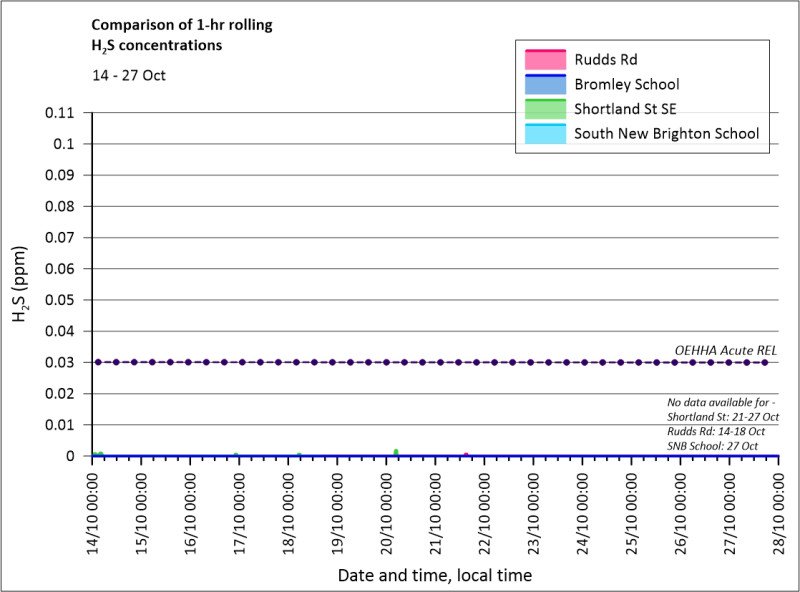Select the 'Date and time, local time' axis title
Viewport: 800px width, 592px height.
(435, 575)
